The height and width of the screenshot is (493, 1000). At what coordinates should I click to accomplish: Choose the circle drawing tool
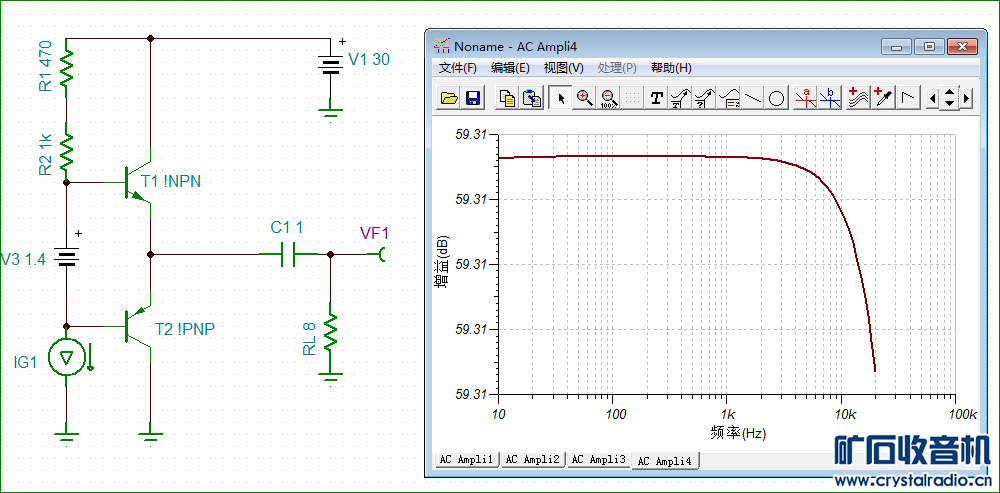[x=777, y=98]
